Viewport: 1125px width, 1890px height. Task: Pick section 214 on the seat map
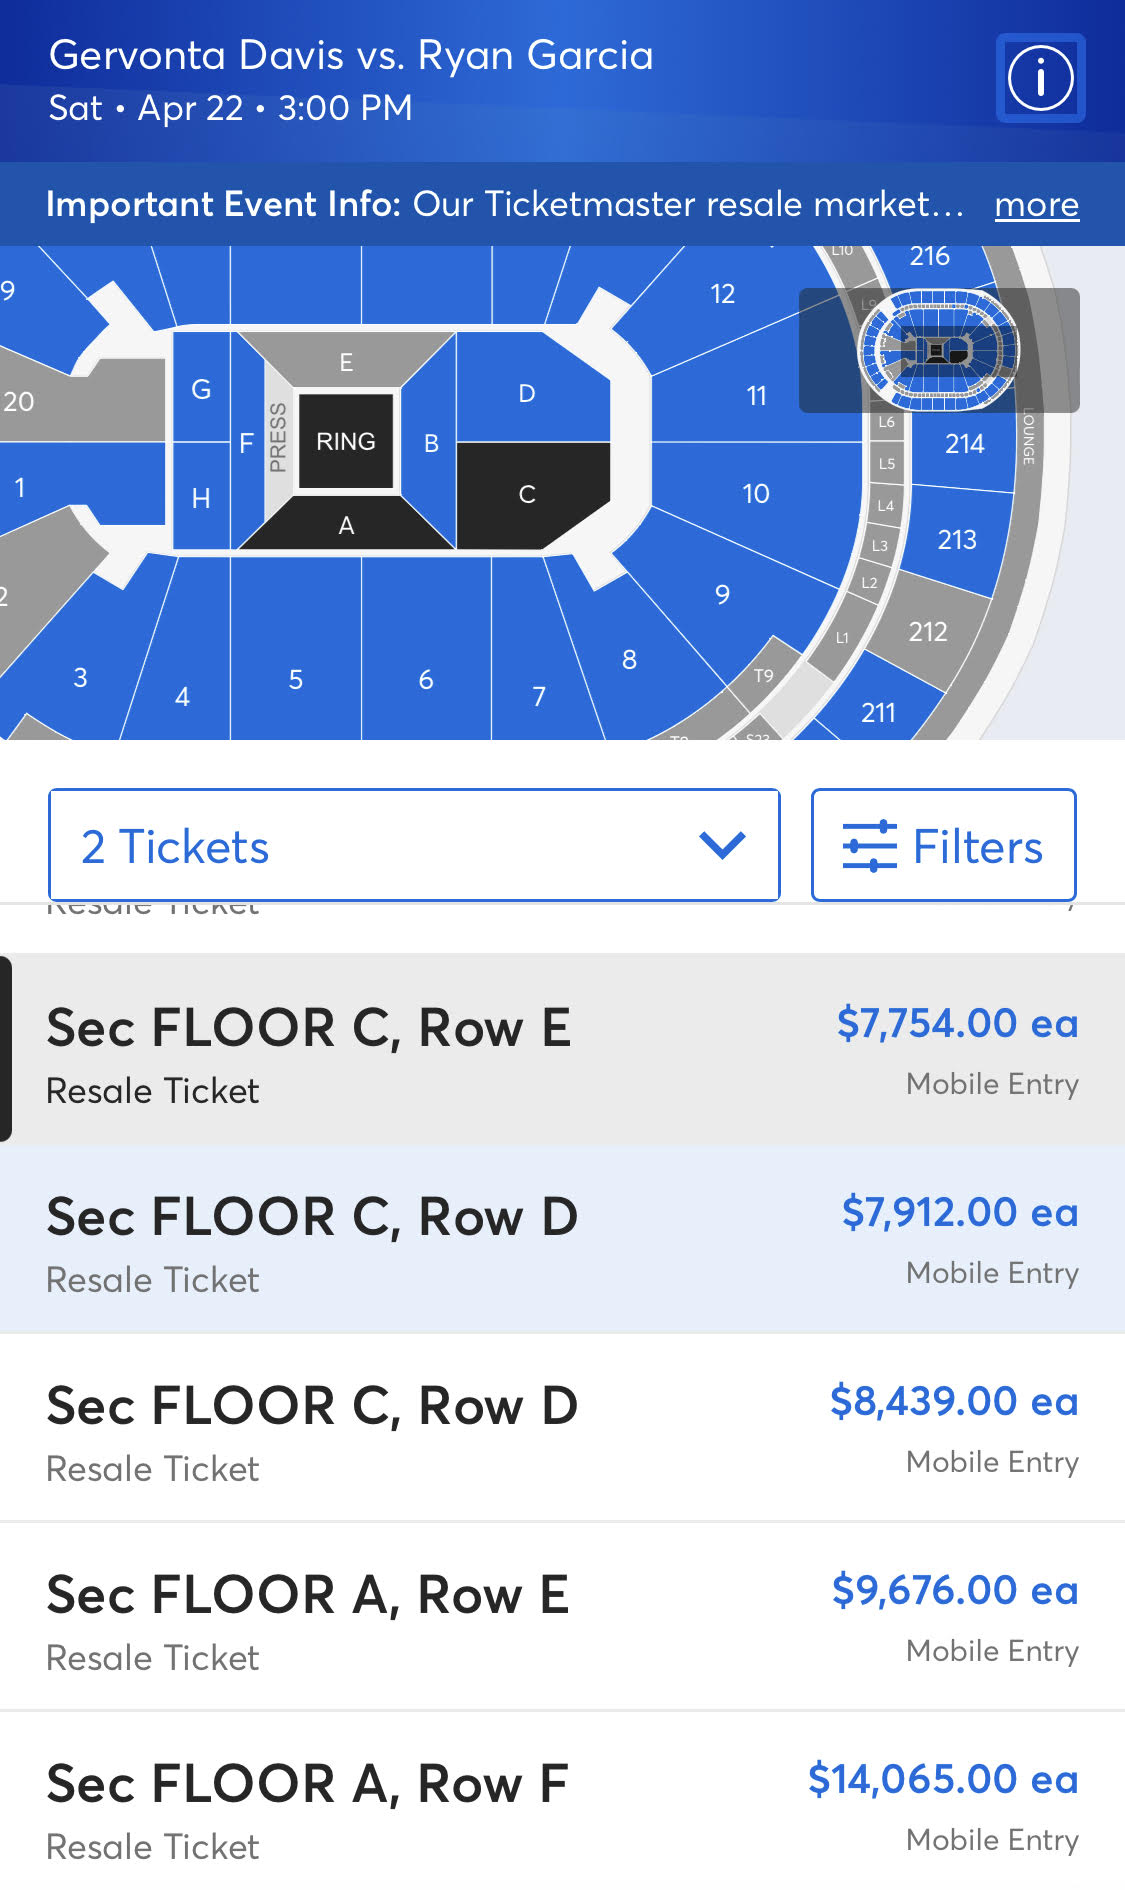964,444
